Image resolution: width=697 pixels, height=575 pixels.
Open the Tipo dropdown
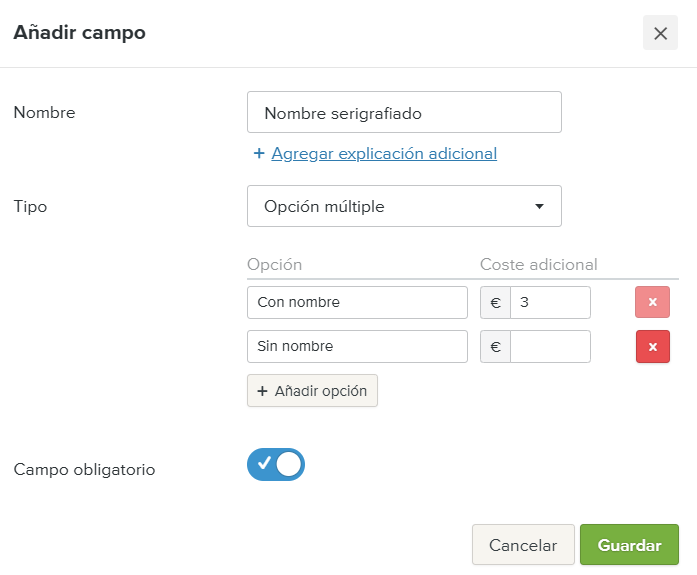tap(403, 206)
